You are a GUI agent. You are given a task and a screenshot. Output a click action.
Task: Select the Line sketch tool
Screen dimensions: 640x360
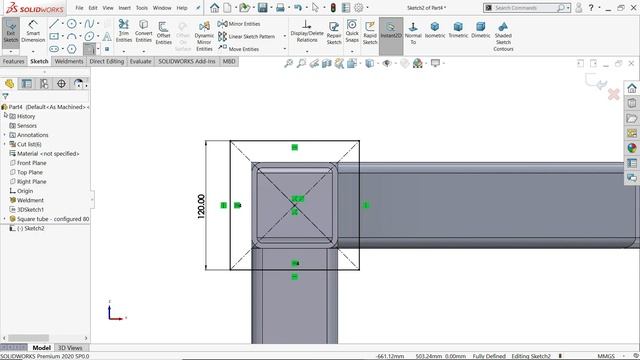(x=53, y=24)
